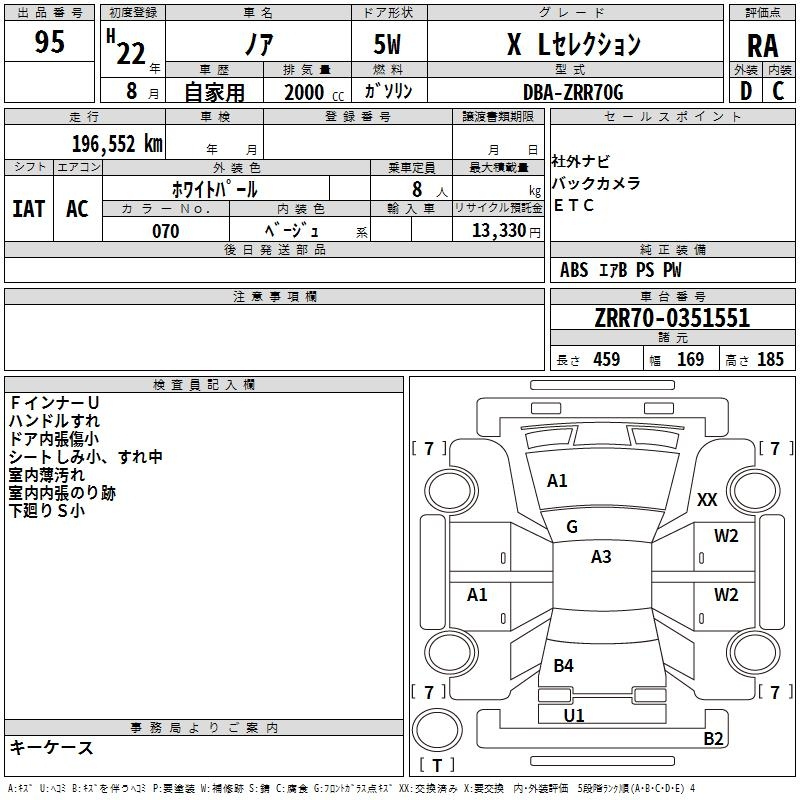Click length value 459

(607, 359)
